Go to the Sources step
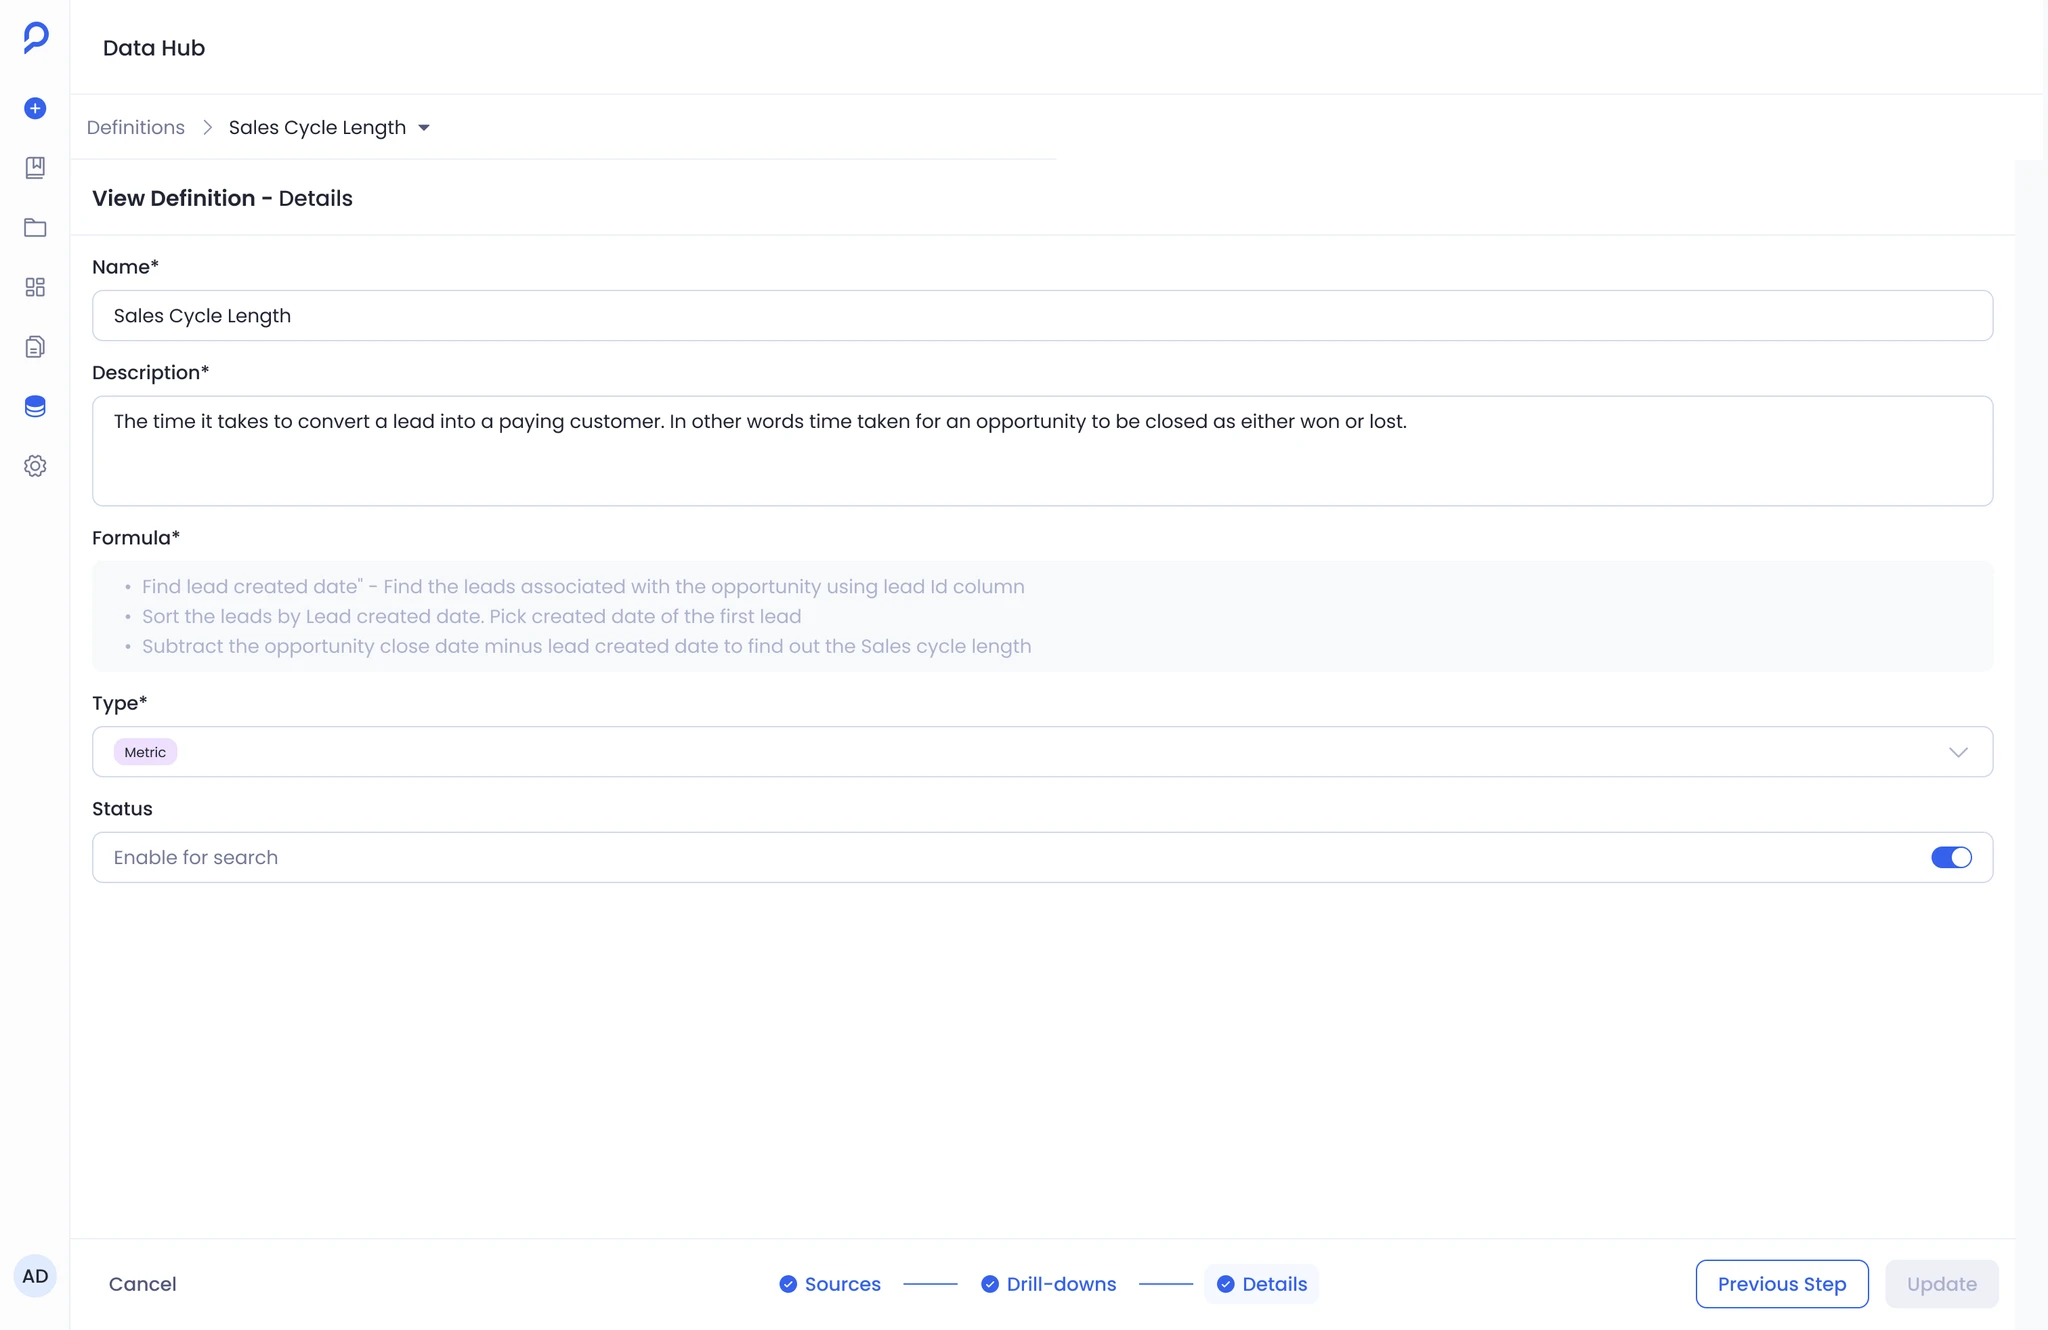Screen dimensions: 2048x1330 point(830,1284)
